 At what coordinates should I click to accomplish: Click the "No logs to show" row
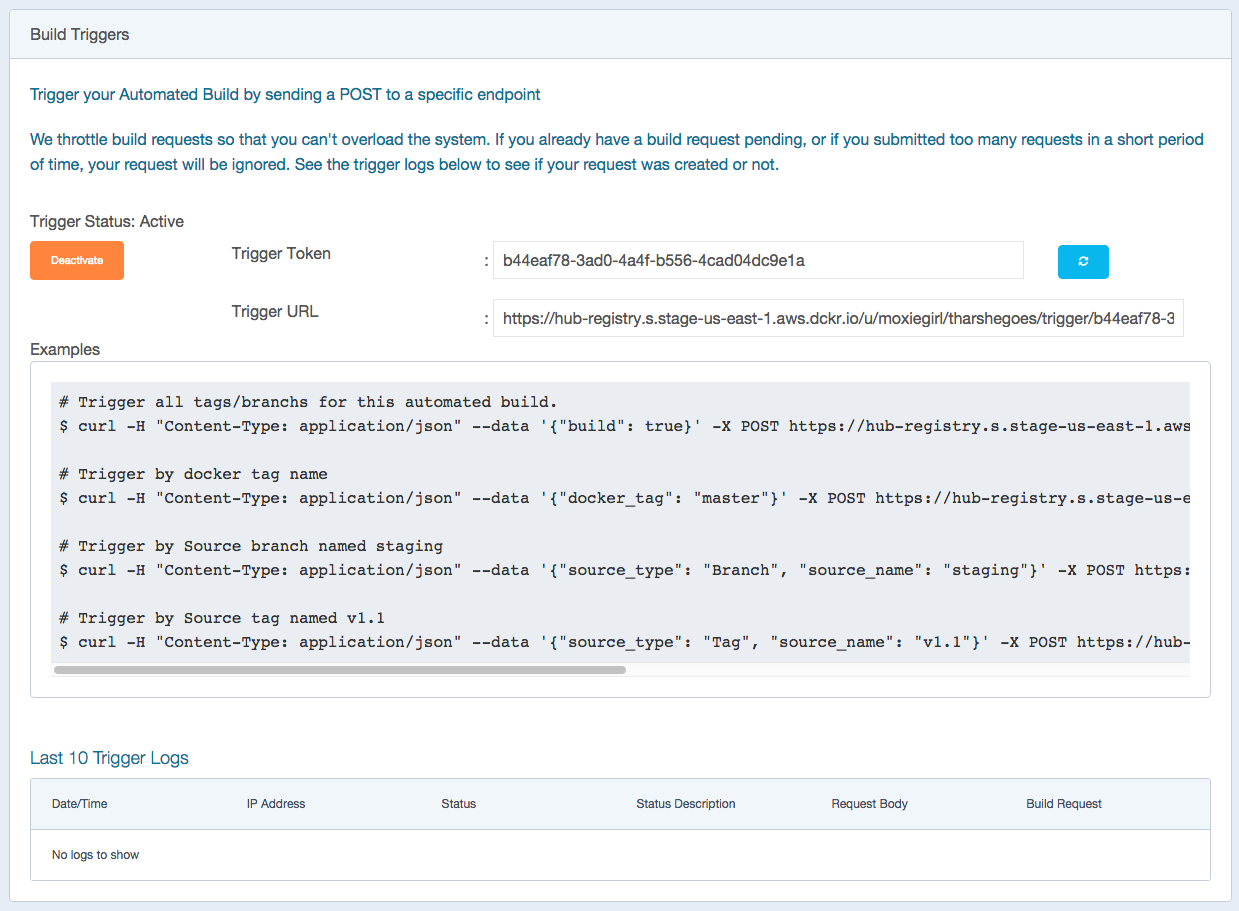tap(96, 855)
